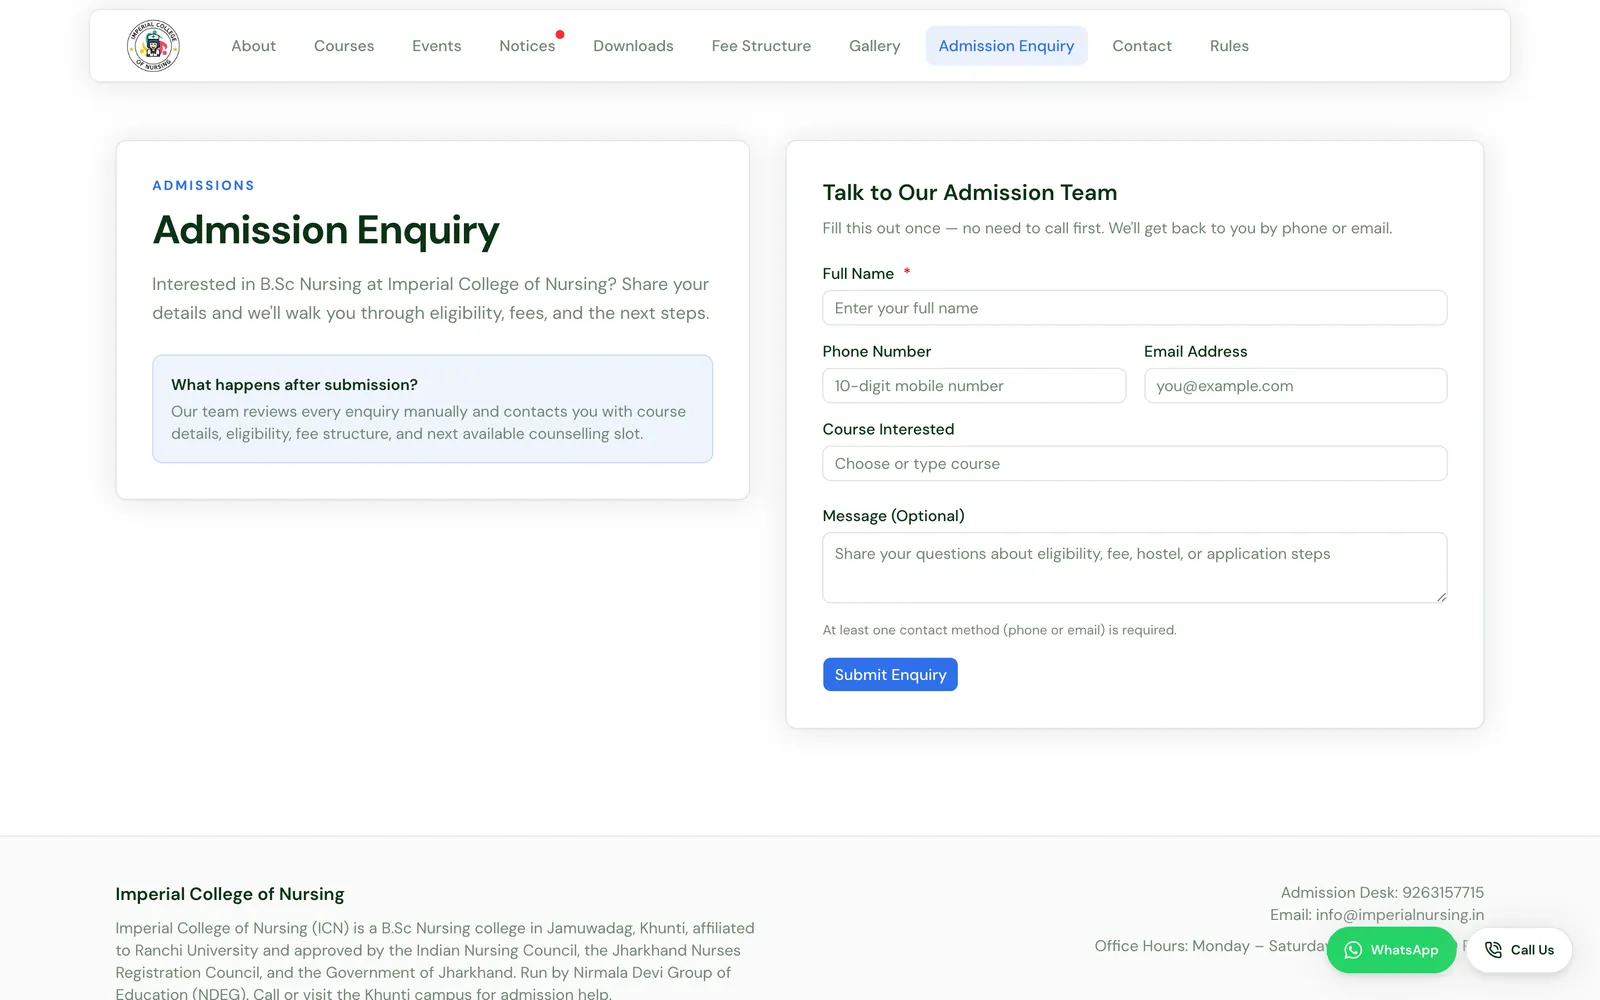
Task: Click the WhatsApp icon in floating button
Action: click(x=1353, y=950)
